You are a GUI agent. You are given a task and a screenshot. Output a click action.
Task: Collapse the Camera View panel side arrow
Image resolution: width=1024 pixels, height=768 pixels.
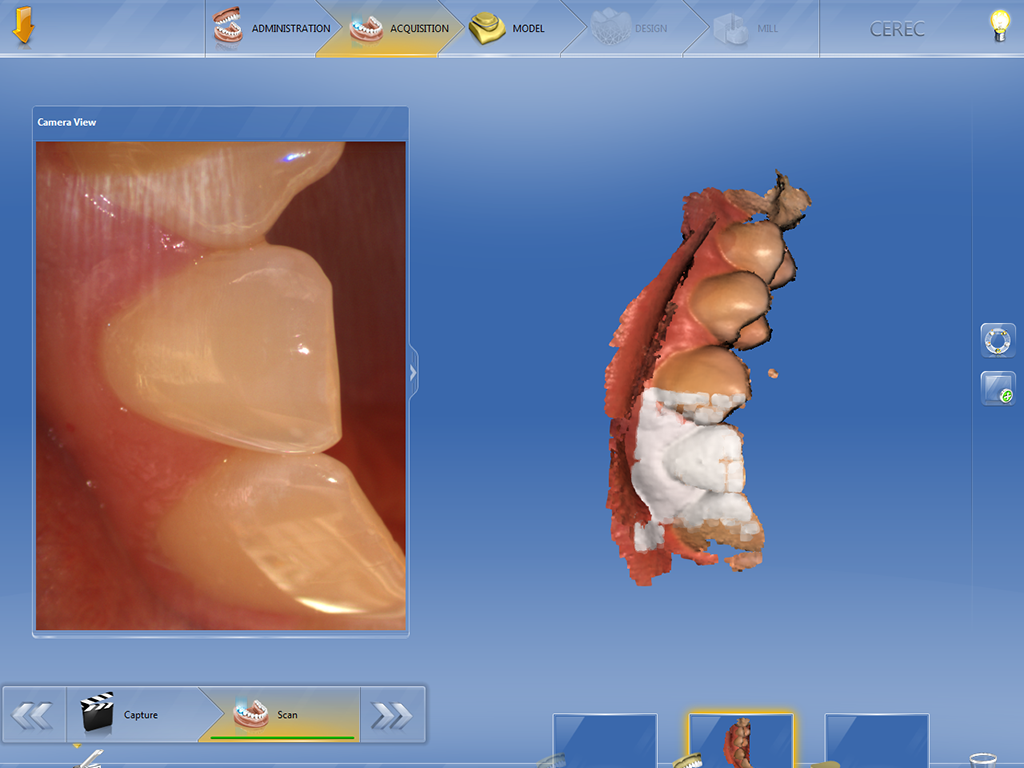click(x=413, y=373)
